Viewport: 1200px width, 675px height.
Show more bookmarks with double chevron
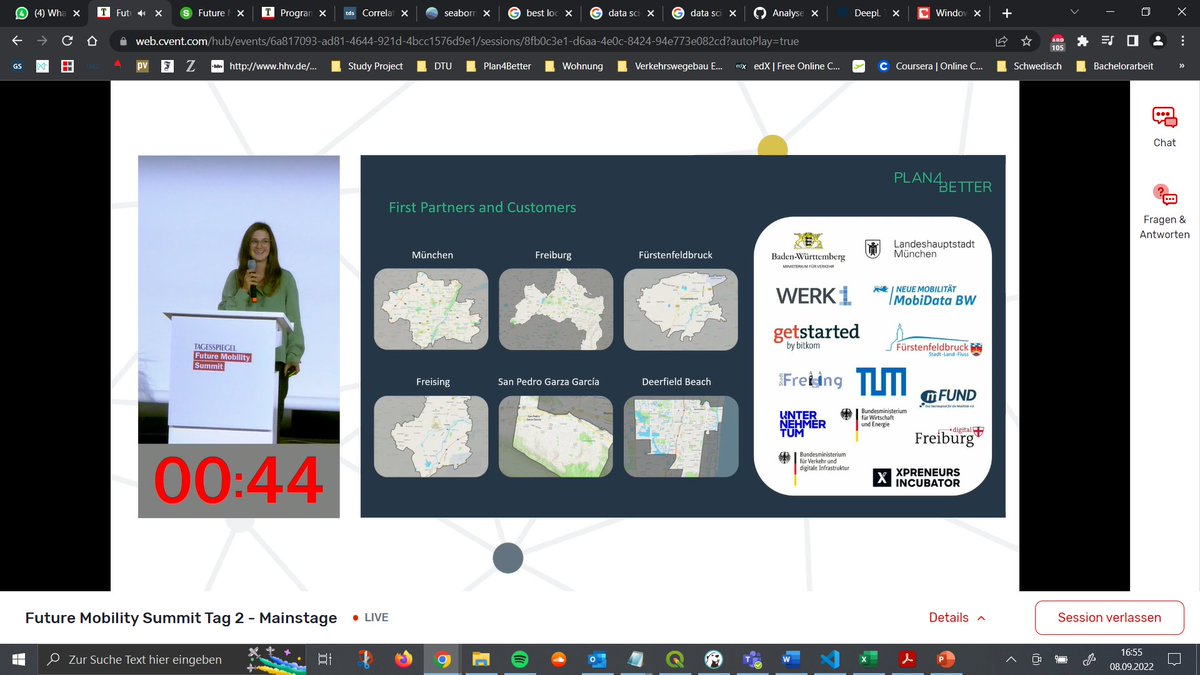pyautogui.click(x=1181, y=66)
